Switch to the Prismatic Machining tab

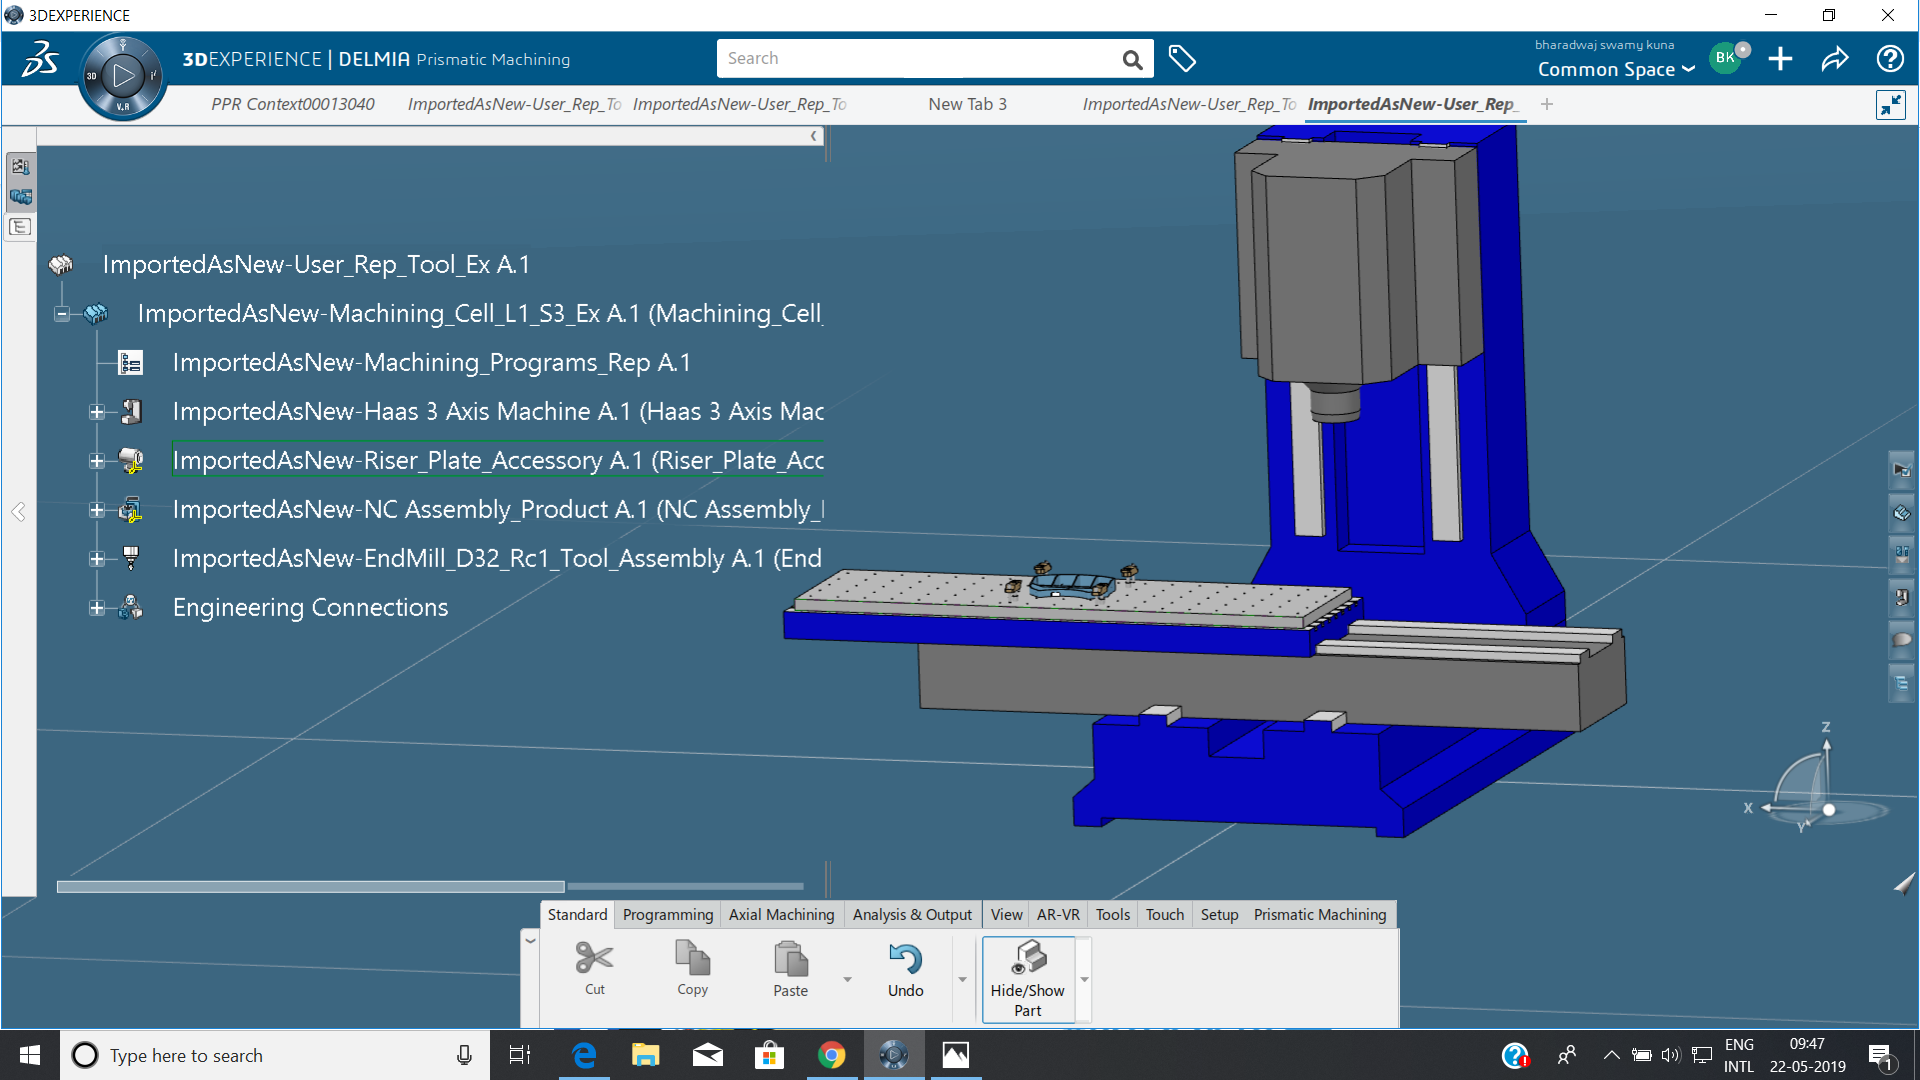tap(1320, 915)
